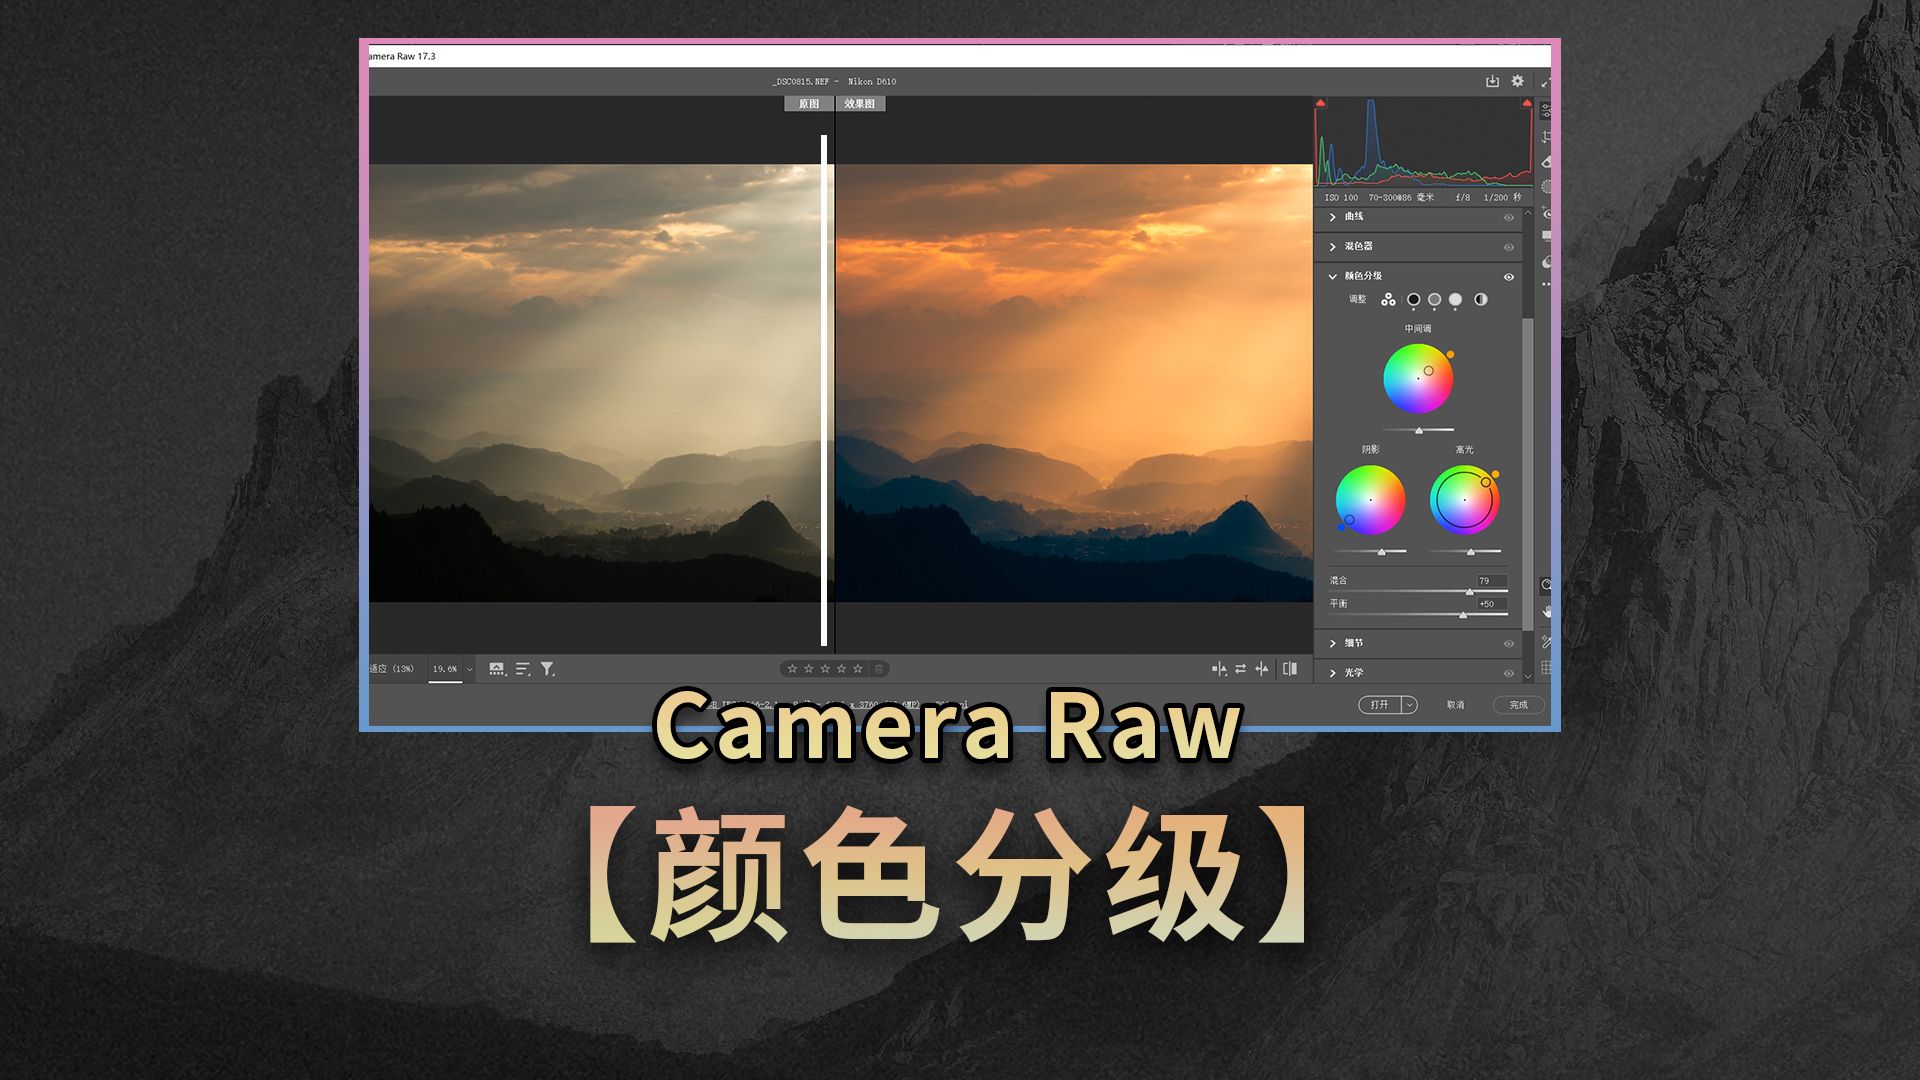This screenshot has width=1920, height=1080.
Task: Swap before and after settings icon
Action: [1241, 669]
